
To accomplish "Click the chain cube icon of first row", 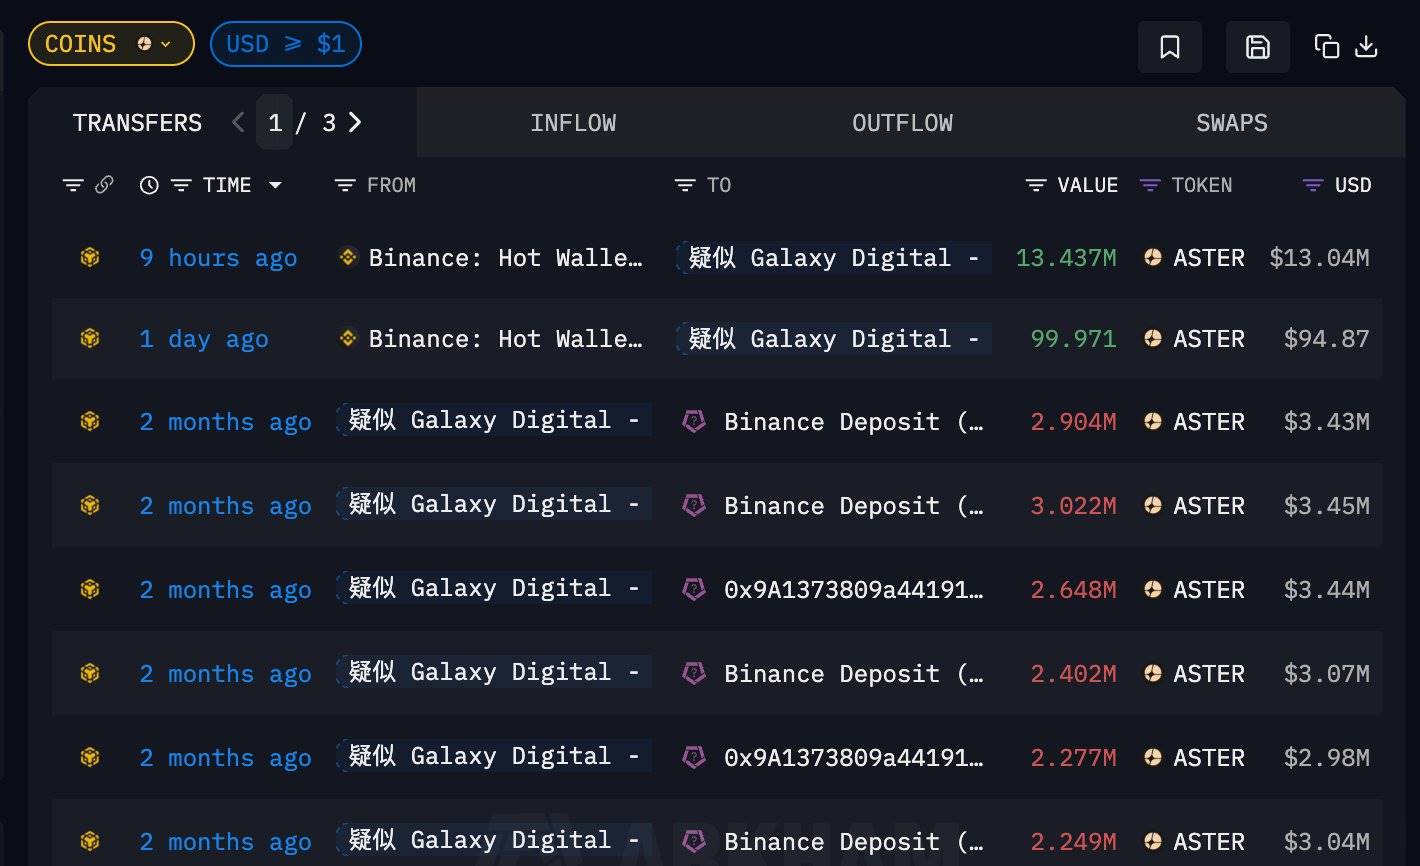I will [x=90, y=258].
